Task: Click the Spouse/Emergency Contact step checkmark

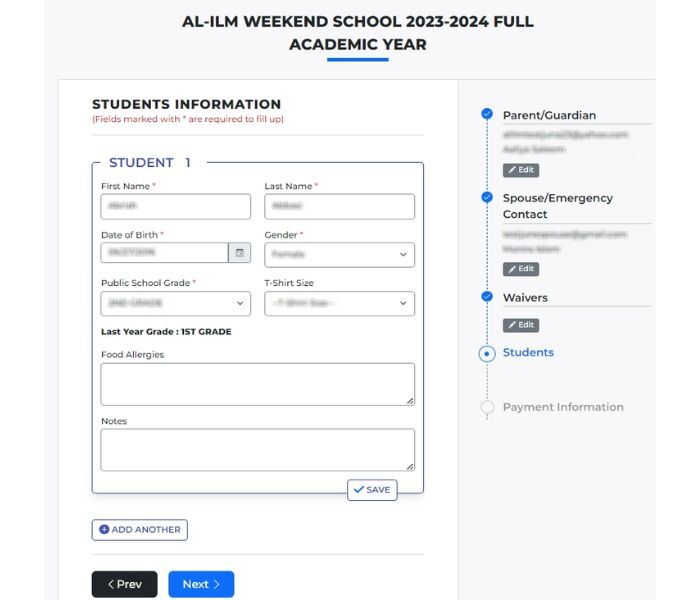Action: [487, 197]
